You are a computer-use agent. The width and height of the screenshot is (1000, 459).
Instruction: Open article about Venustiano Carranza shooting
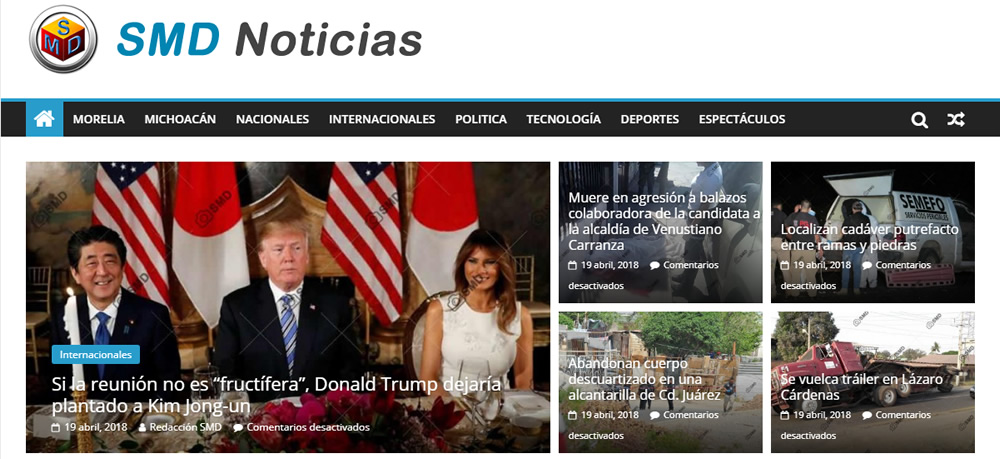(664, 221)
